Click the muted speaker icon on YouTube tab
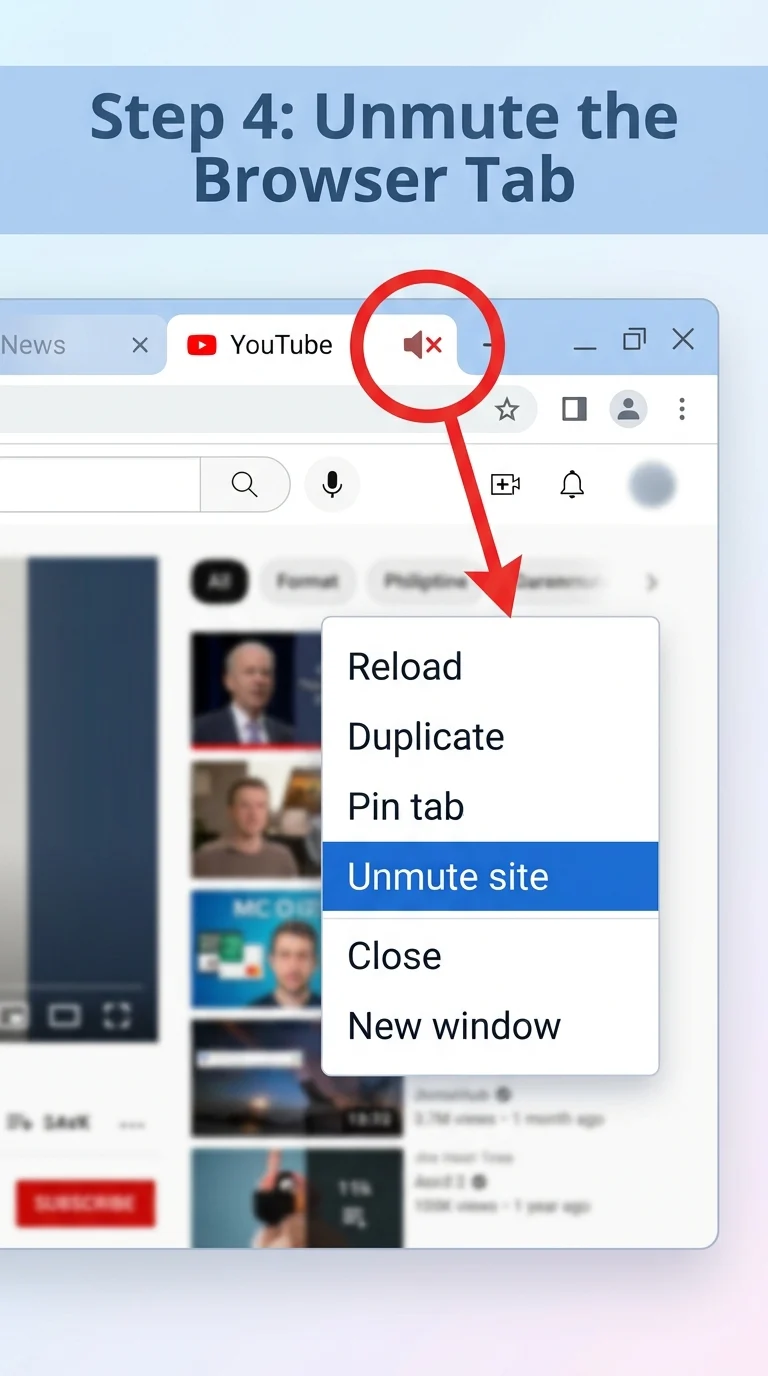Viewport: 768px width, 1376px height. tap(422, 346)
